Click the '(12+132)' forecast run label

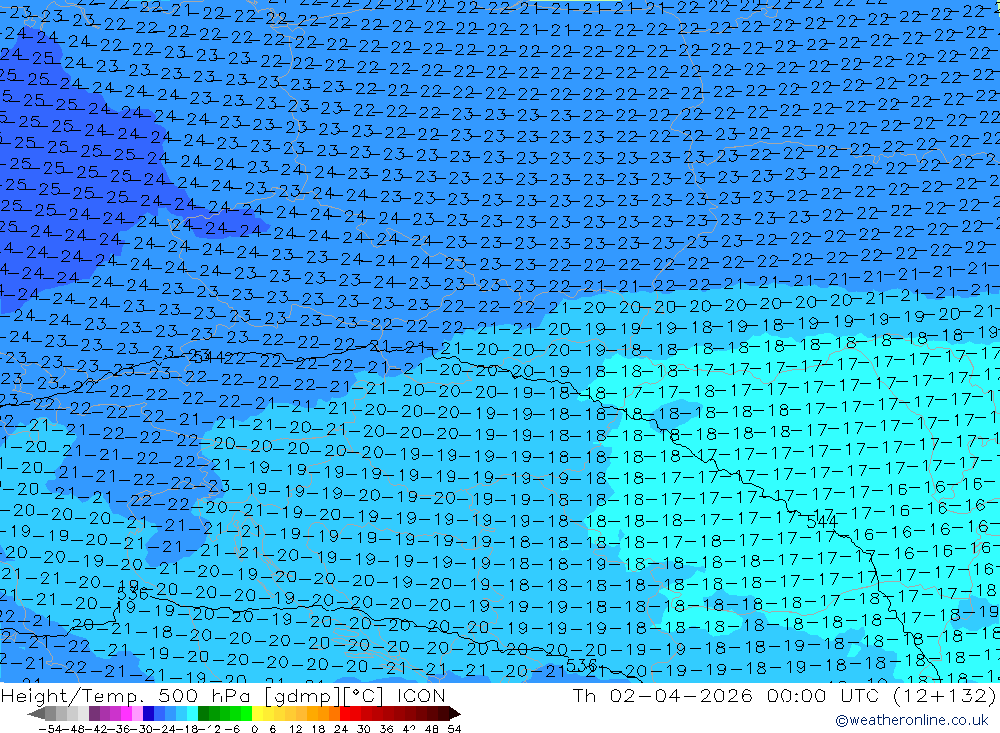pyautogui.click(x=944, y=695)
